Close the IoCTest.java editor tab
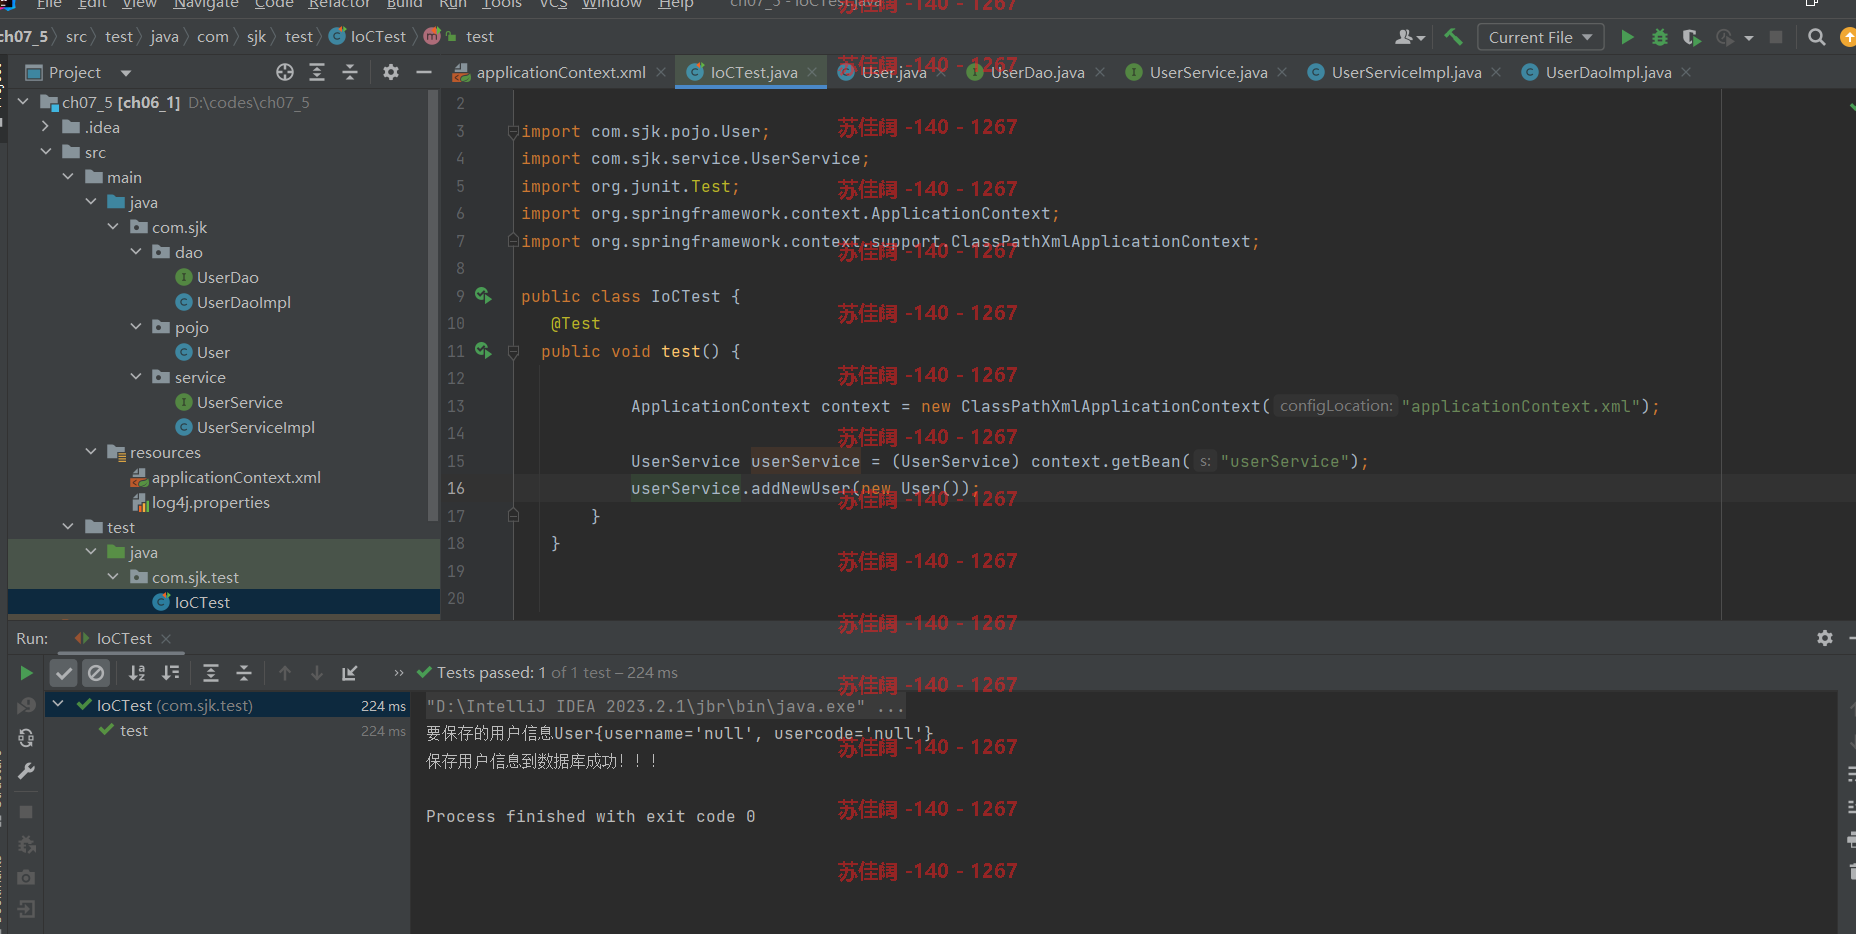This screenshot has width=1856, height=934. point(812,72)
